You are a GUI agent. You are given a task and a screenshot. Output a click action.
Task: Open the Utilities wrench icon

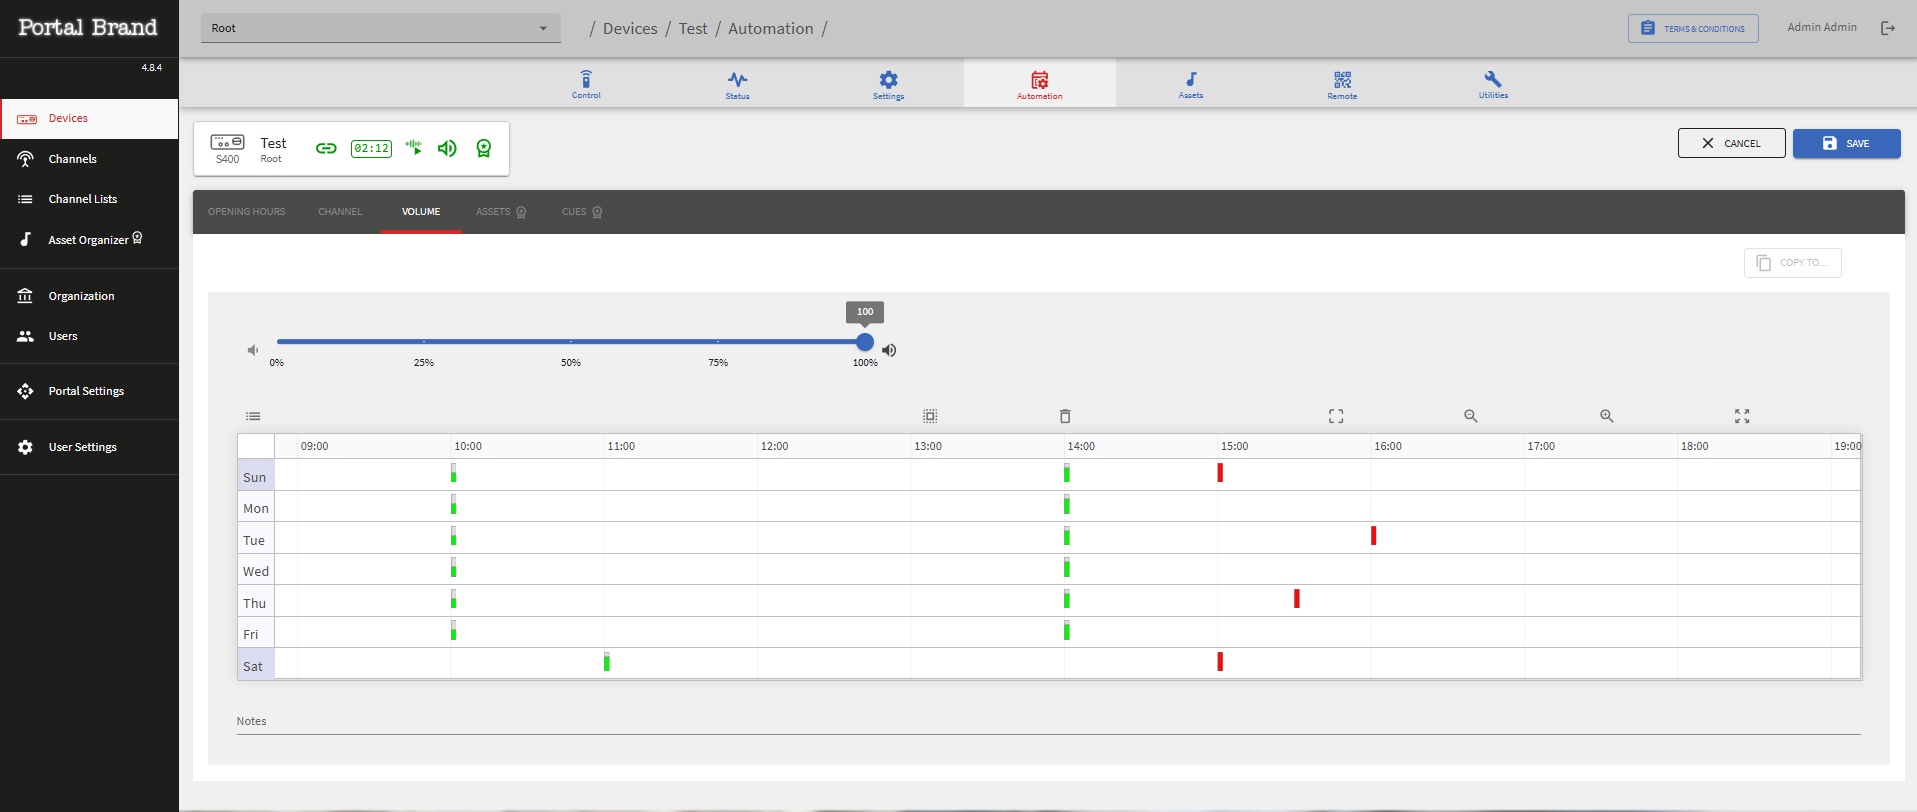[x=1493, y=79]
